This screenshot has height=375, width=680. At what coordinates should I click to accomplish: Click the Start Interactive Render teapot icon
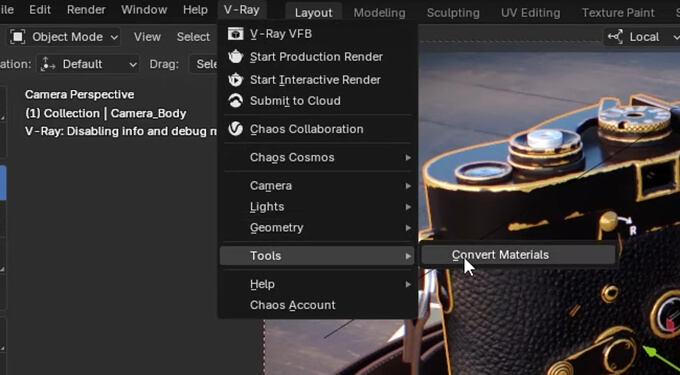[235, 79]
